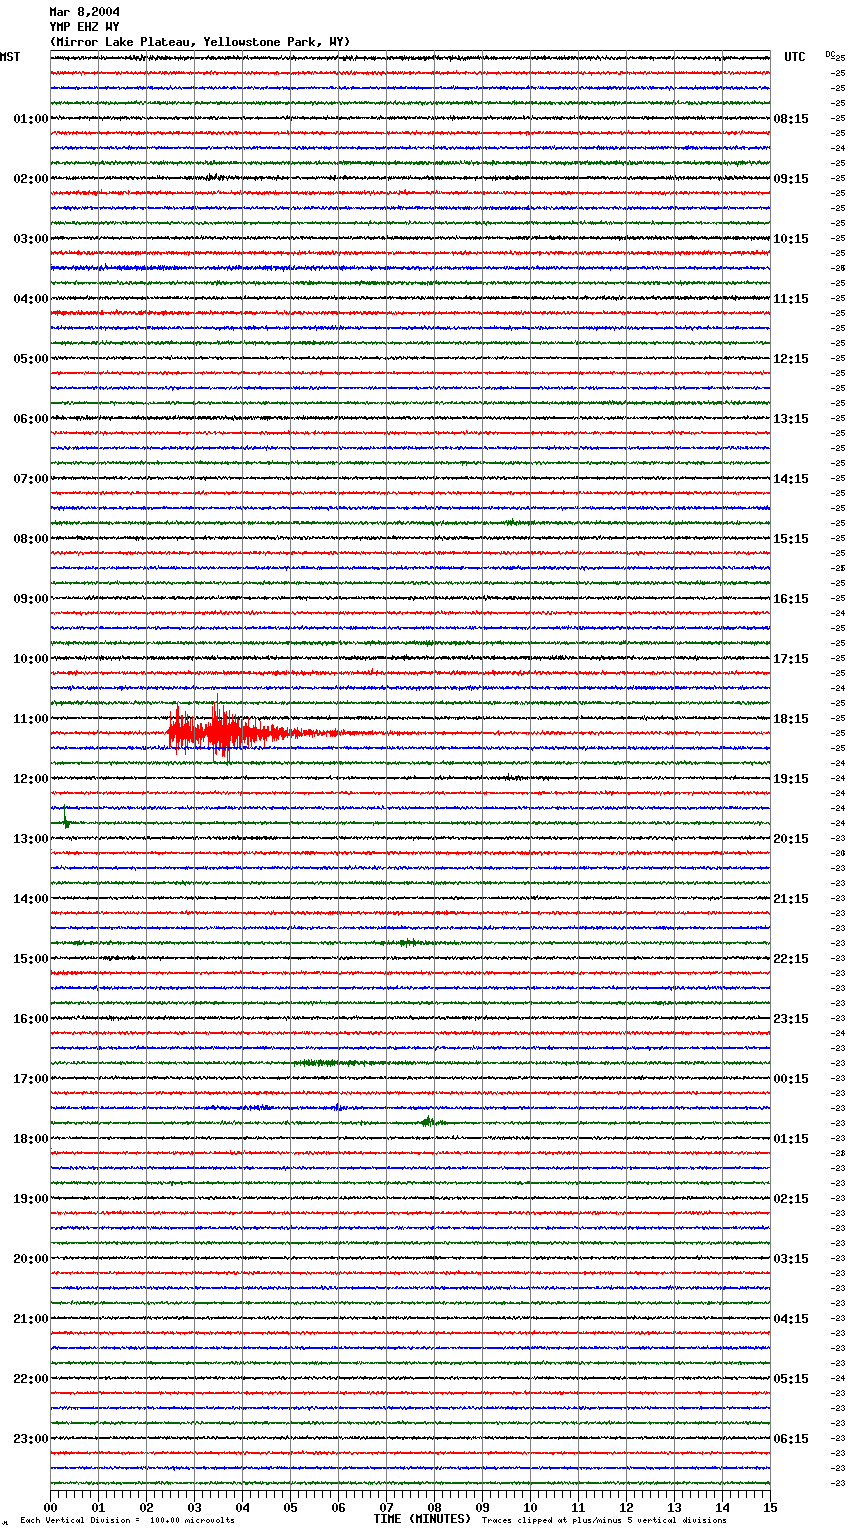Click the "UTC" column label
The width and height of the screenshot is (850, 1534).
(794, 57)
